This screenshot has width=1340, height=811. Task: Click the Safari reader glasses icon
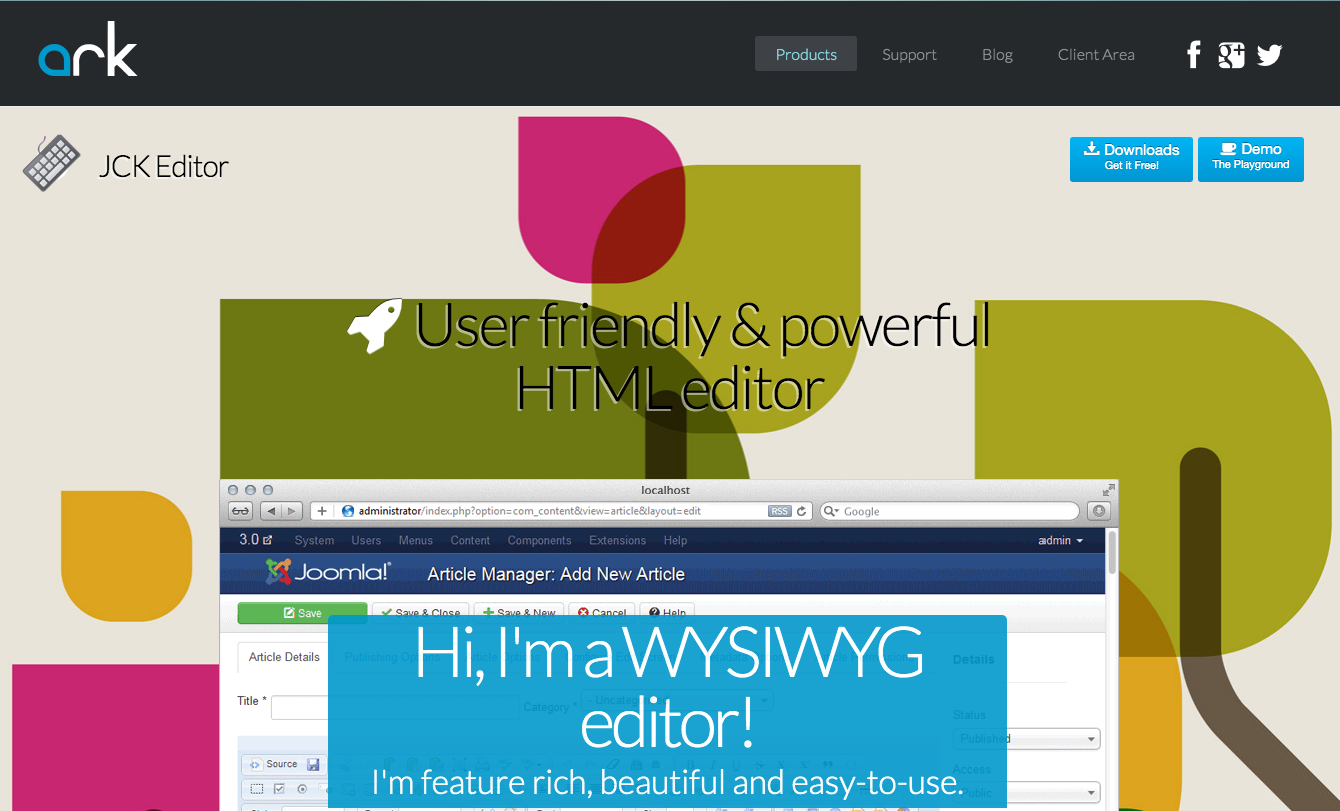240,511
